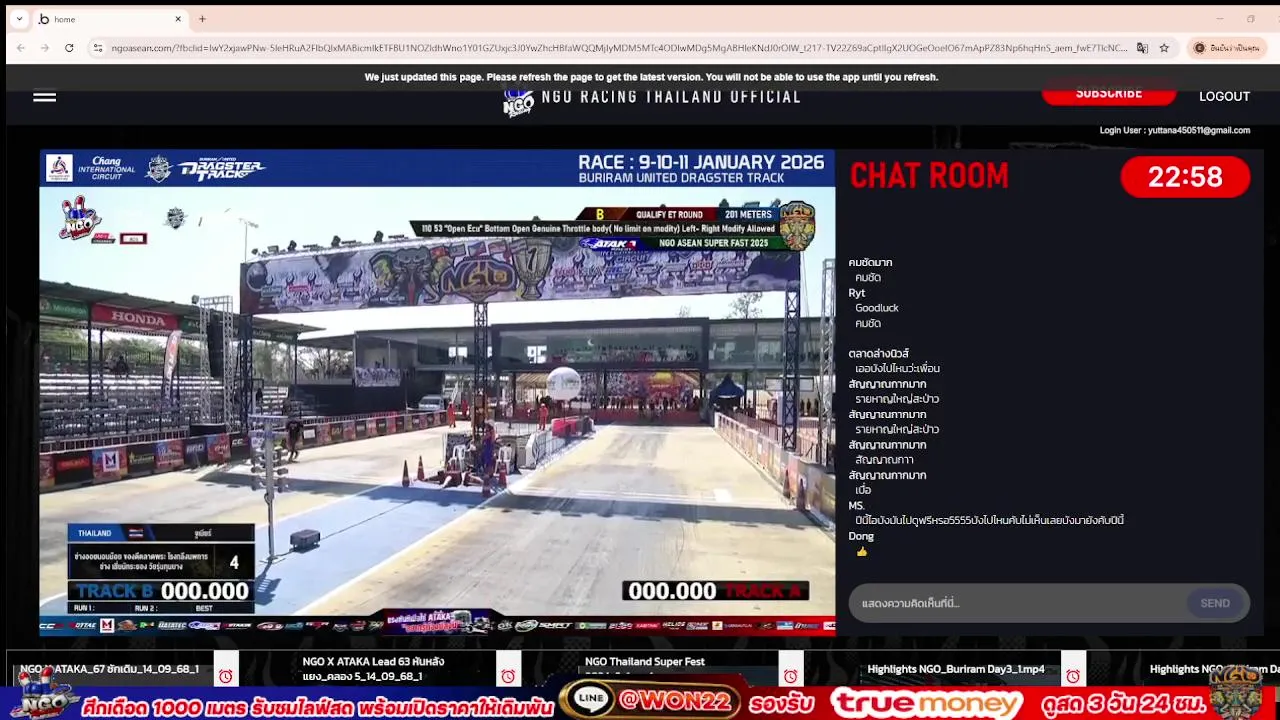The height and width of the screenshot is (720, 1280).
Task: Bookmark this page with star icon
Action: click(x=1164, y=48)
